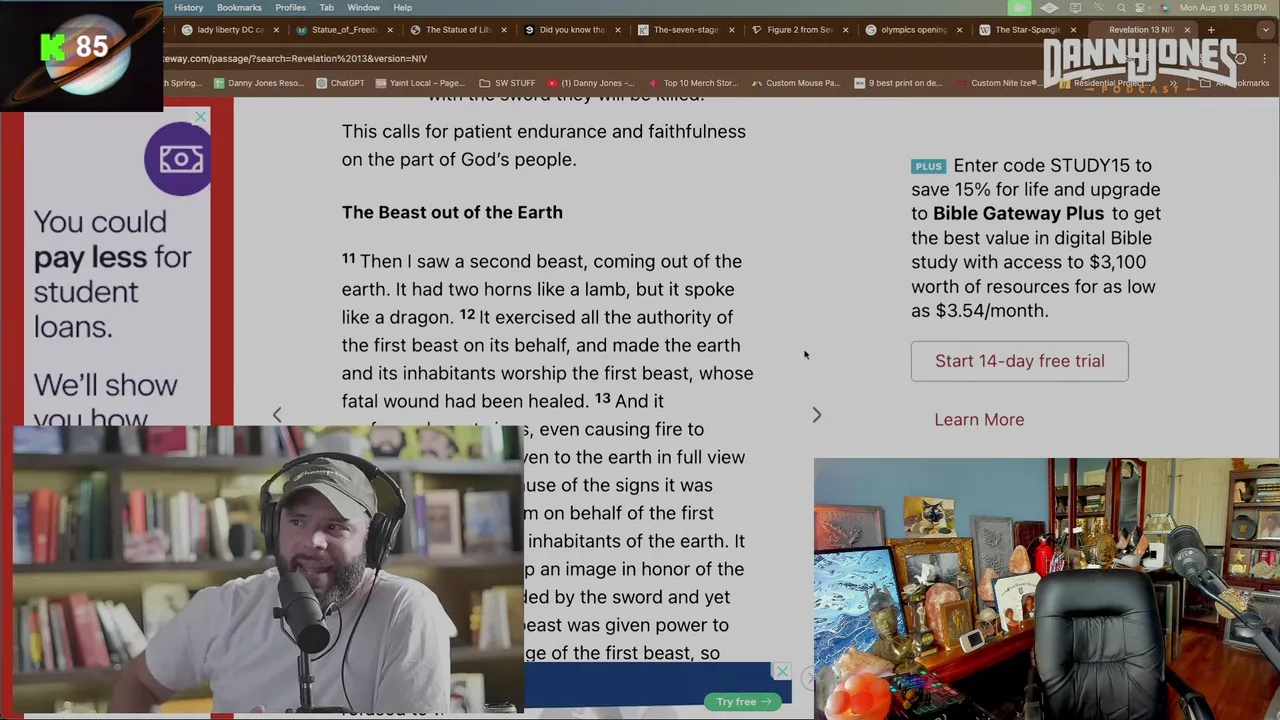
Task: Close the student loans ad
Action: pos(200,118)
